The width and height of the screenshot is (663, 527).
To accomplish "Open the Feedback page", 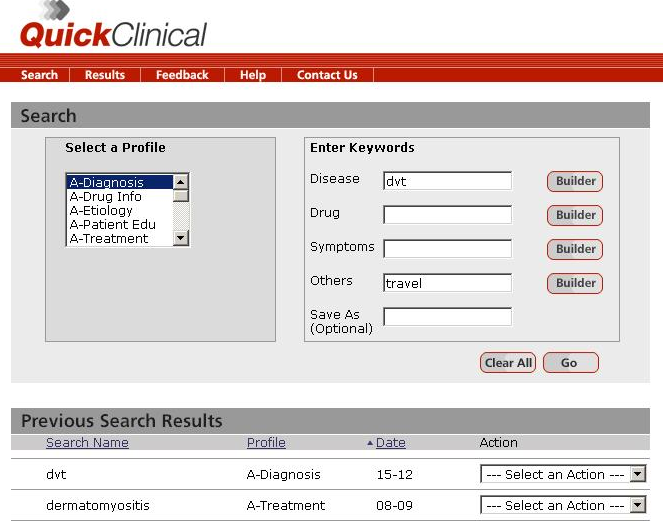I will (x=182, y=75).
